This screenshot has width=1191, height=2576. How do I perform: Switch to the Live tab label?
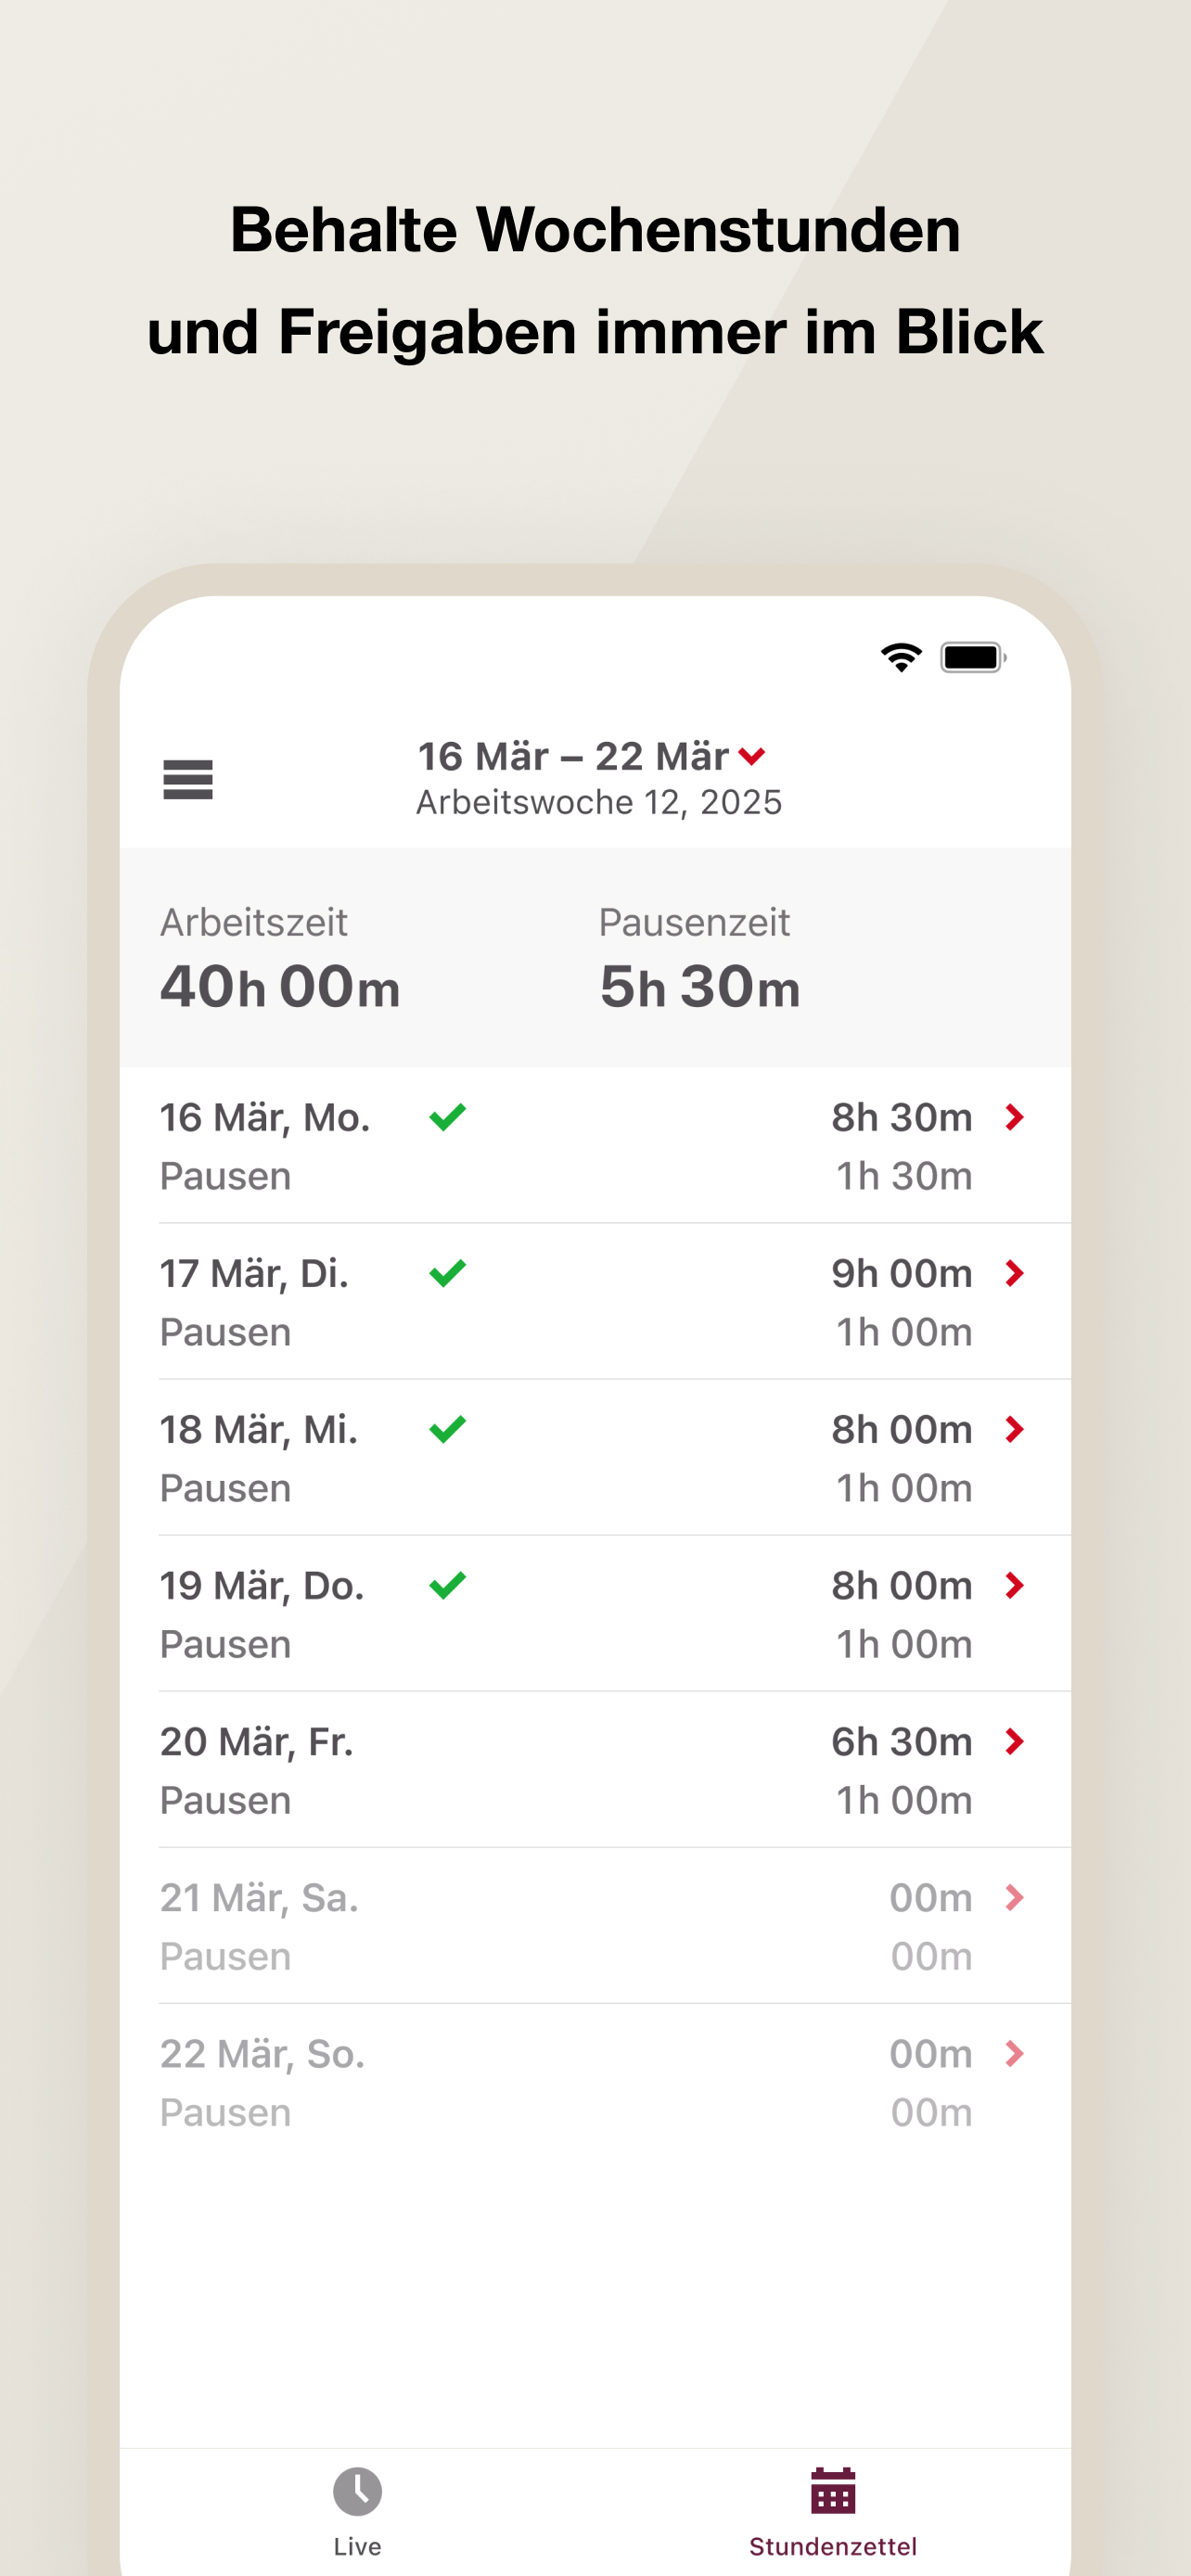(357, 2546)
